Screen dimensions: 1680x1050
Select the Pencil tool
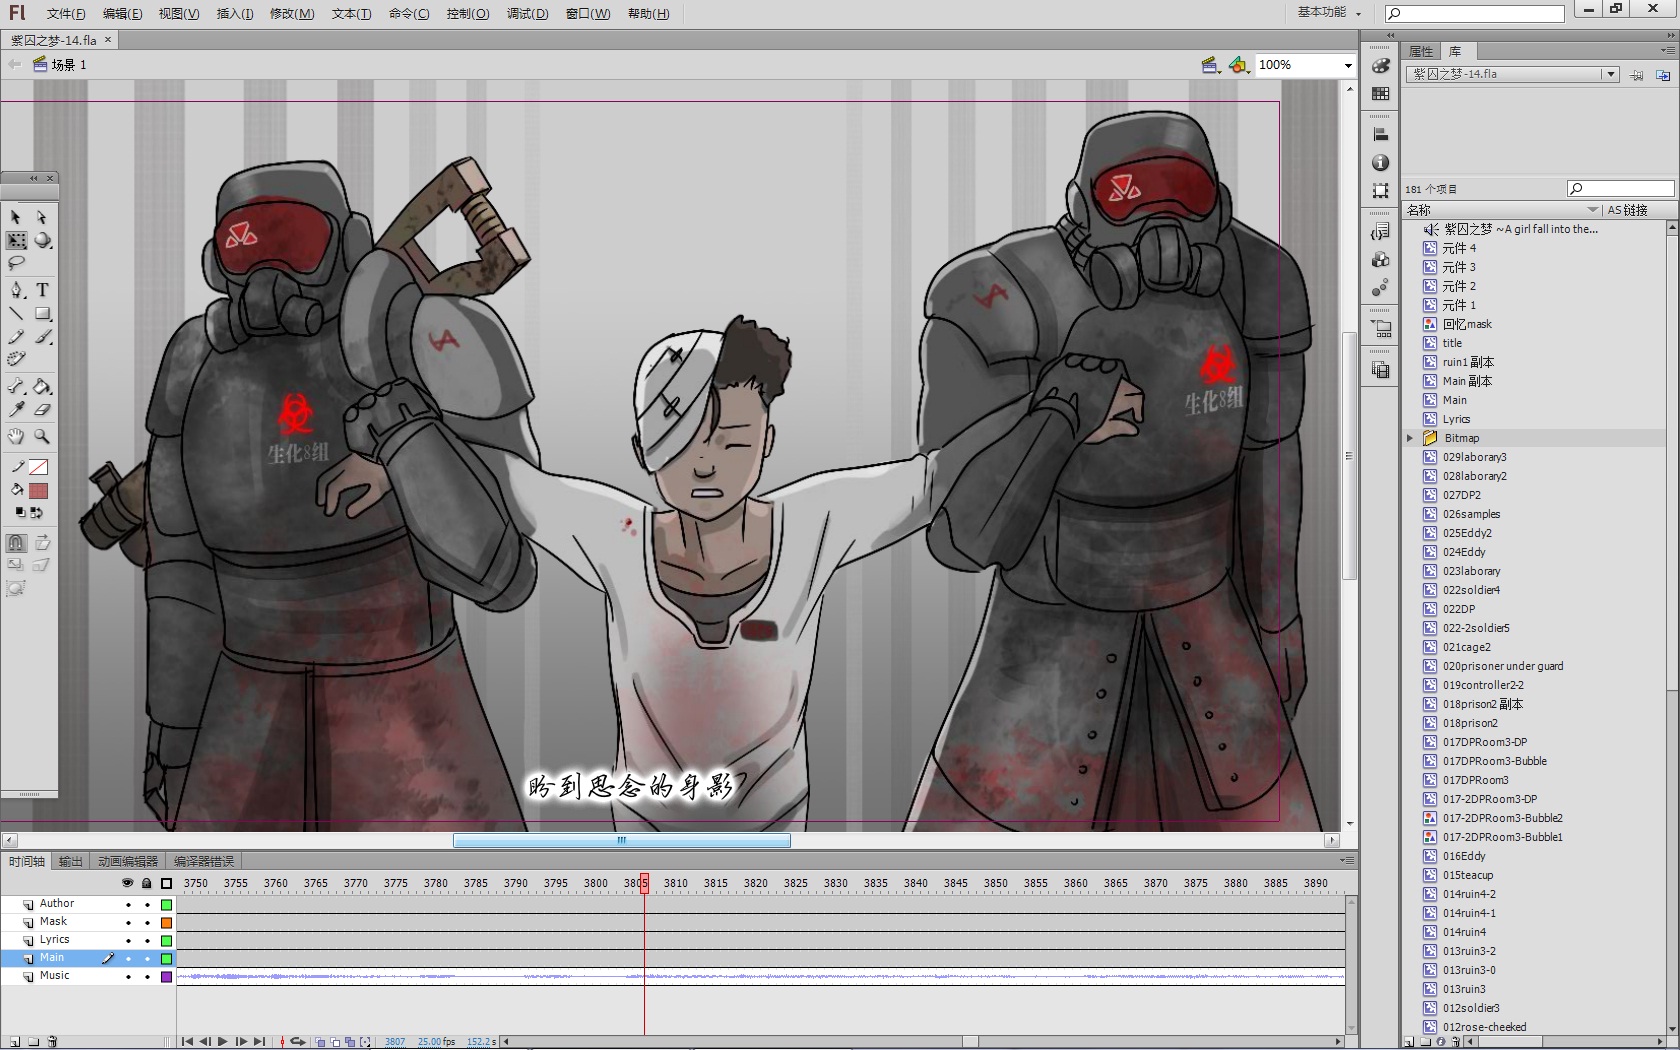point(16,337)
